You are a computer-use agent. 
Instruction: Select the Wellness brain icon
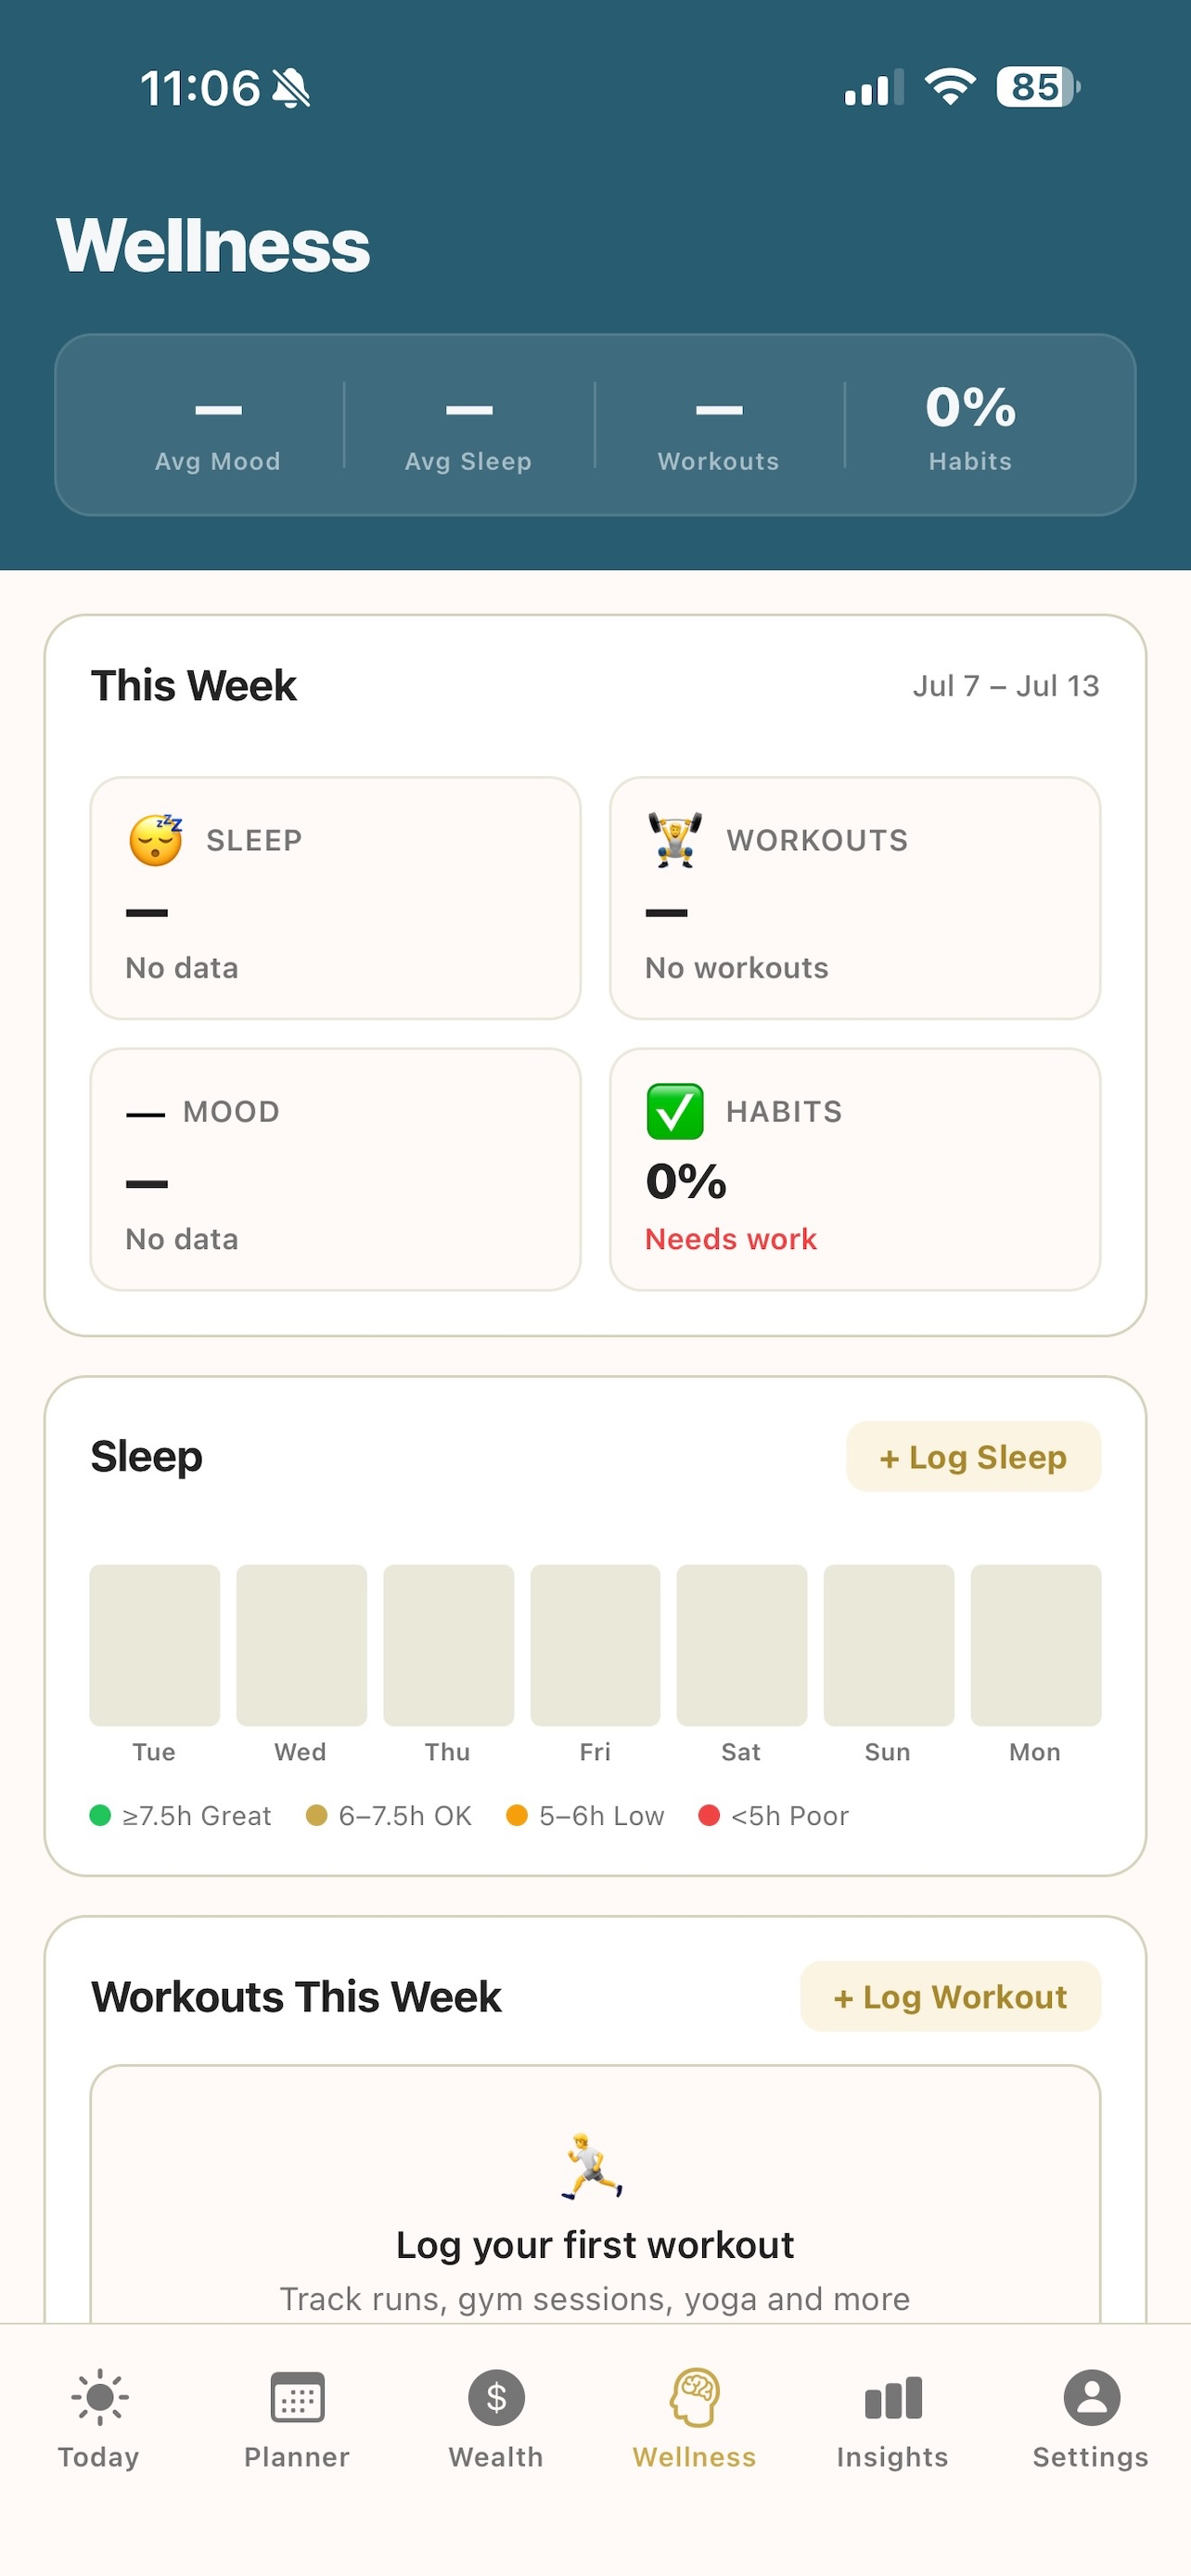point(695,2397)
